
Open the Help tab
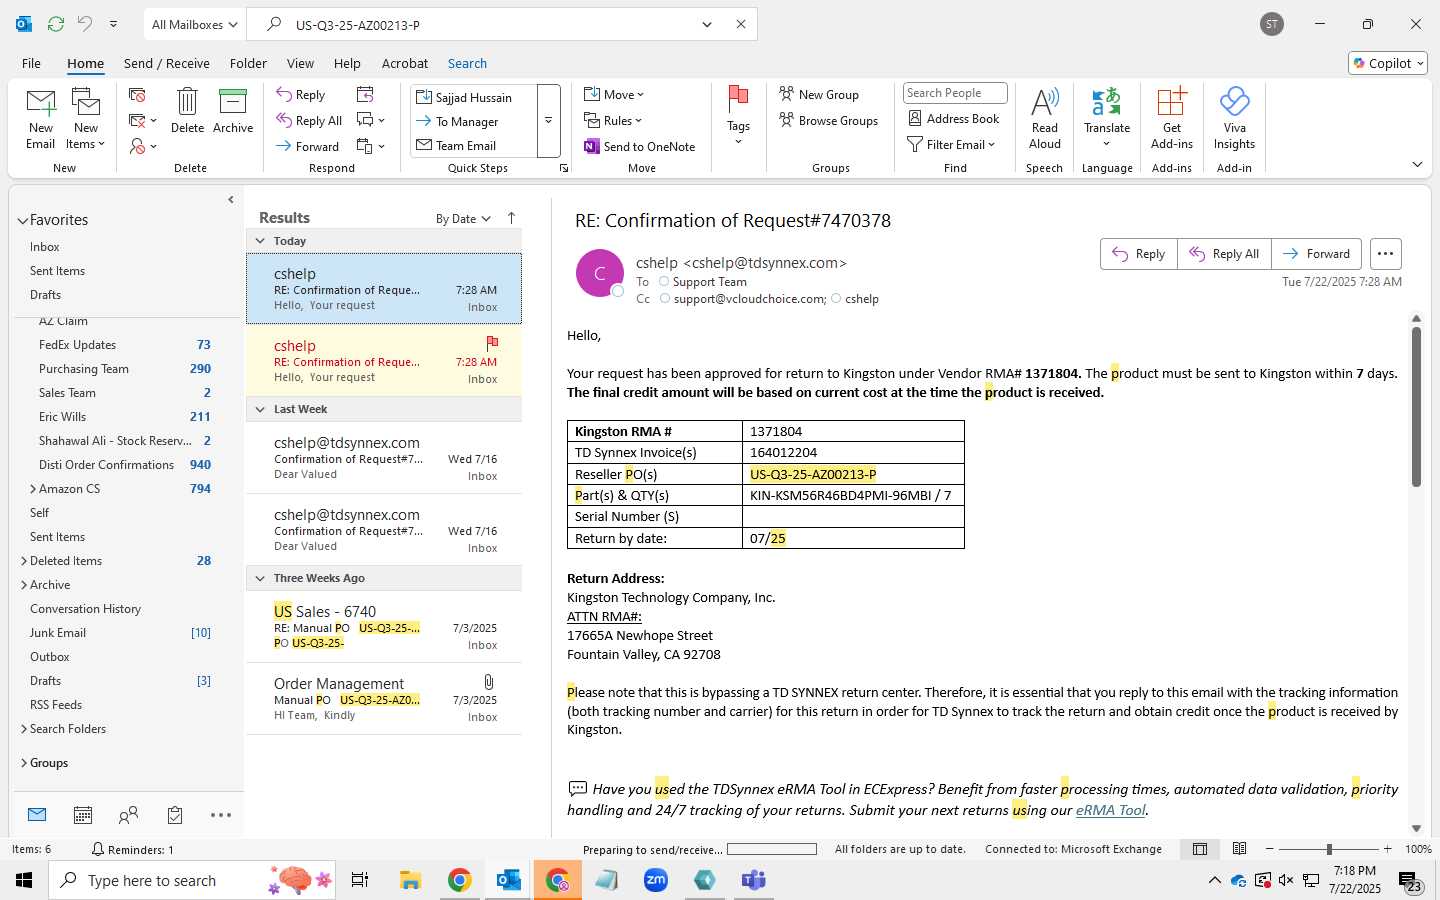click(x=347, y=63)
